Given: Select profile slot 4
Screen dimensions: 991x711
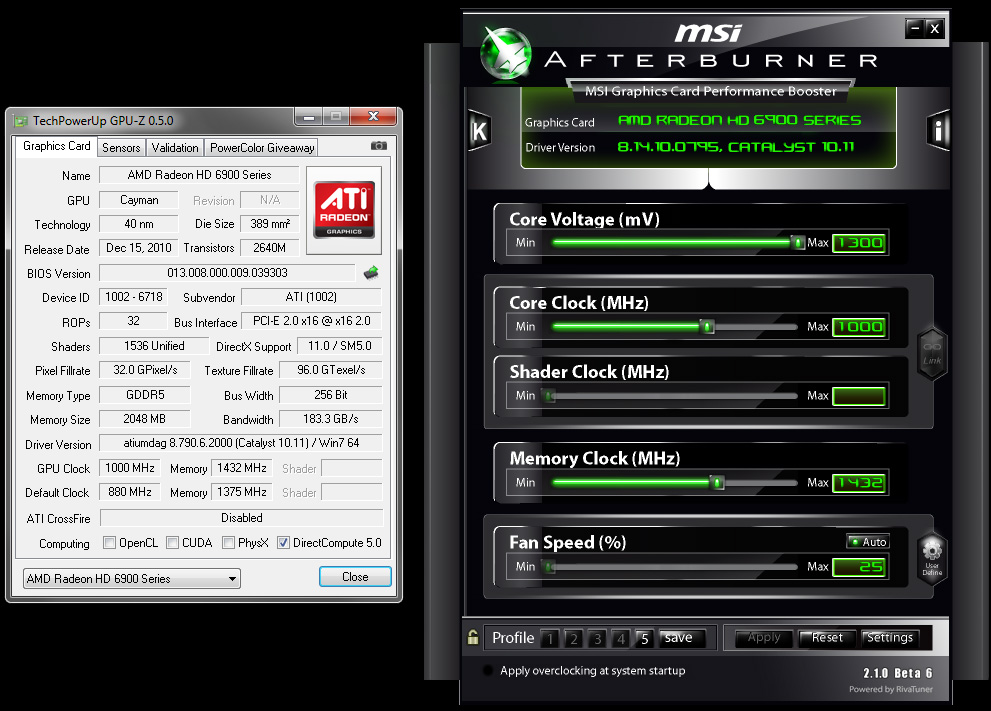Looking at the screenshot, I should point(621,638).
